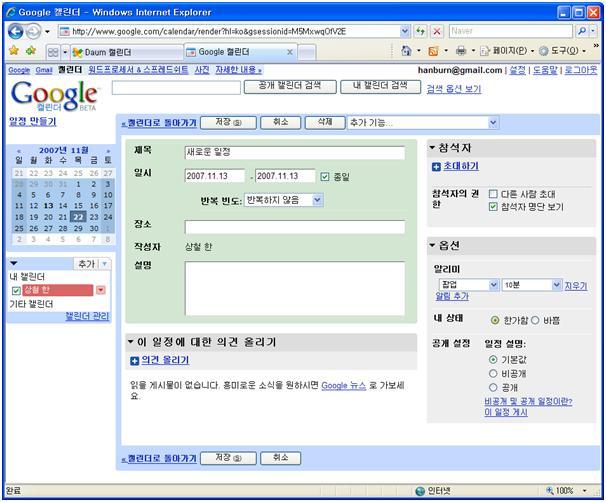Viewport: 606px width, 502px height.
Task: Click the 공개 캘린더 검색 button
Action: 290,87
